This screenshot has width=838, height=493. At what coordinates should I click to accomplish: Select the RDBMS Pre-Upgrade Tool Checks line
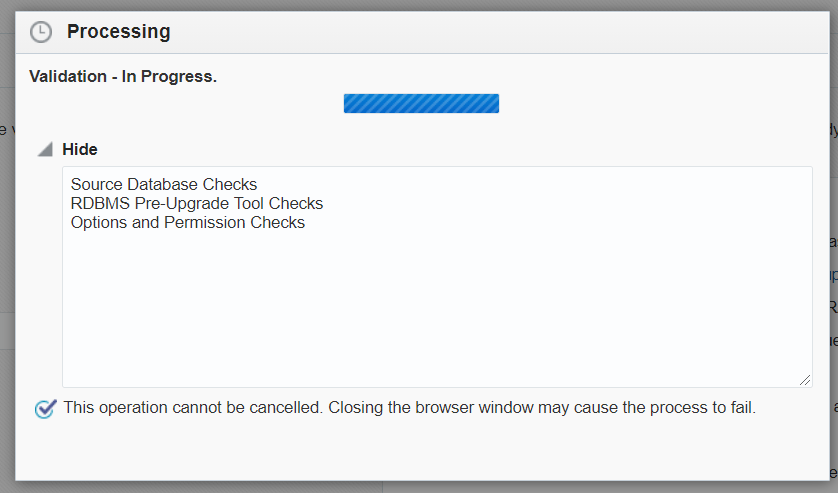(x=197, y=204)
